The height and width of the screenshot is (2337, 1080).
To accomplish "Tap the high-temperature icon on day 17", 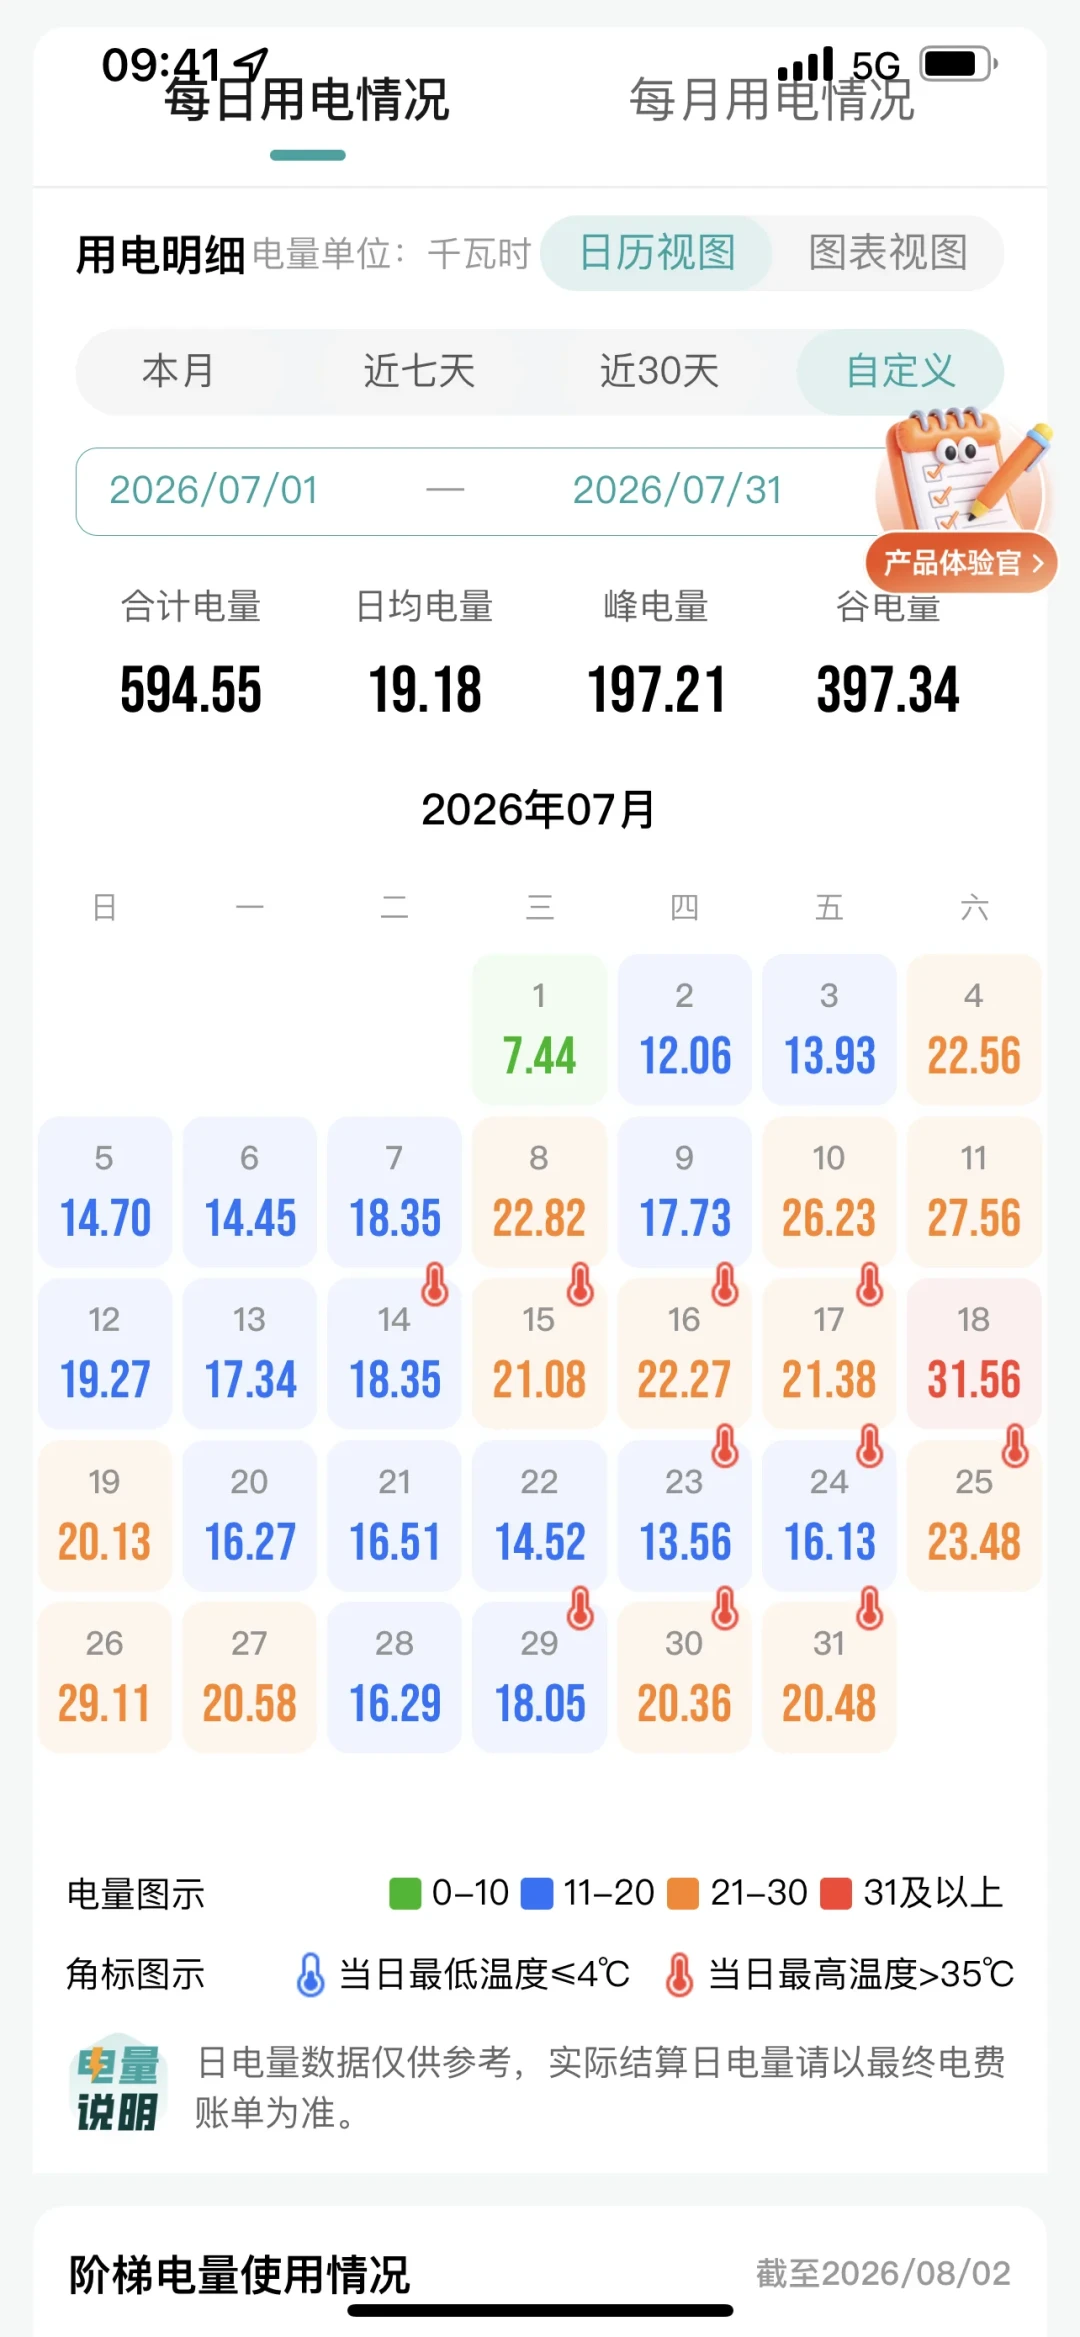I will (870, 1284).
